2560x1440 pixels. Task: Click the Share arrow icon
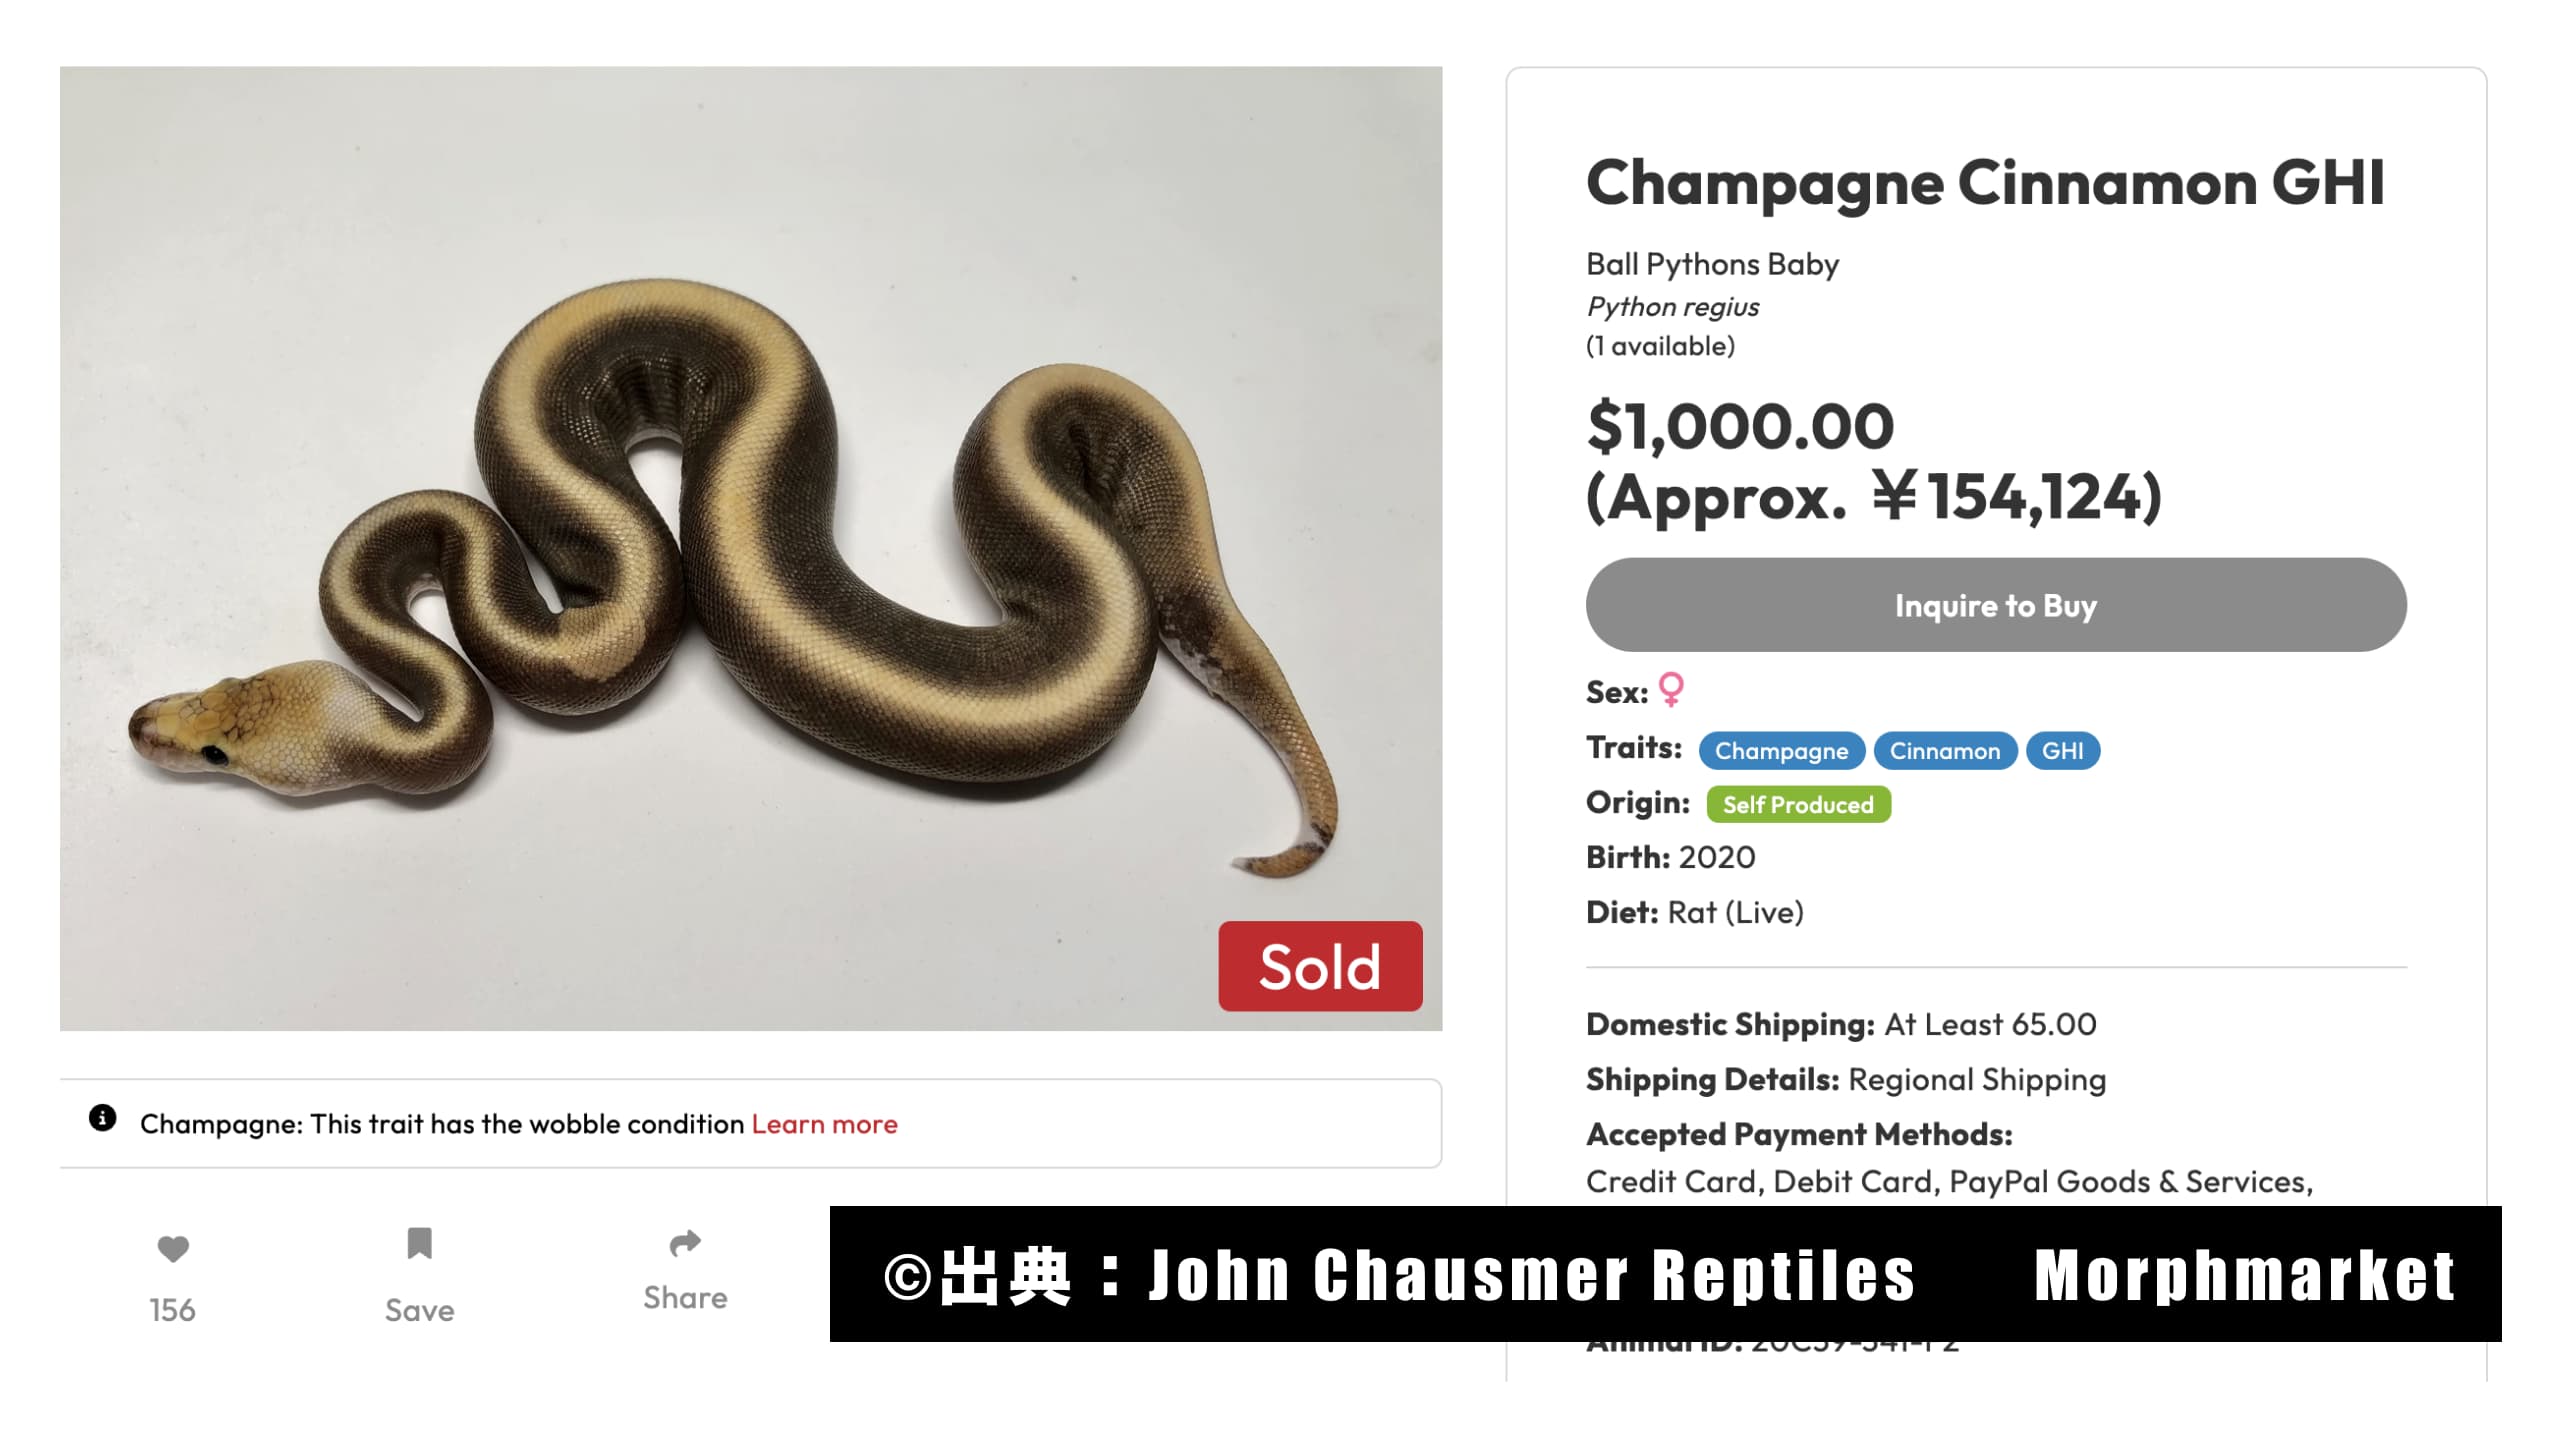tap(685, 1242)
